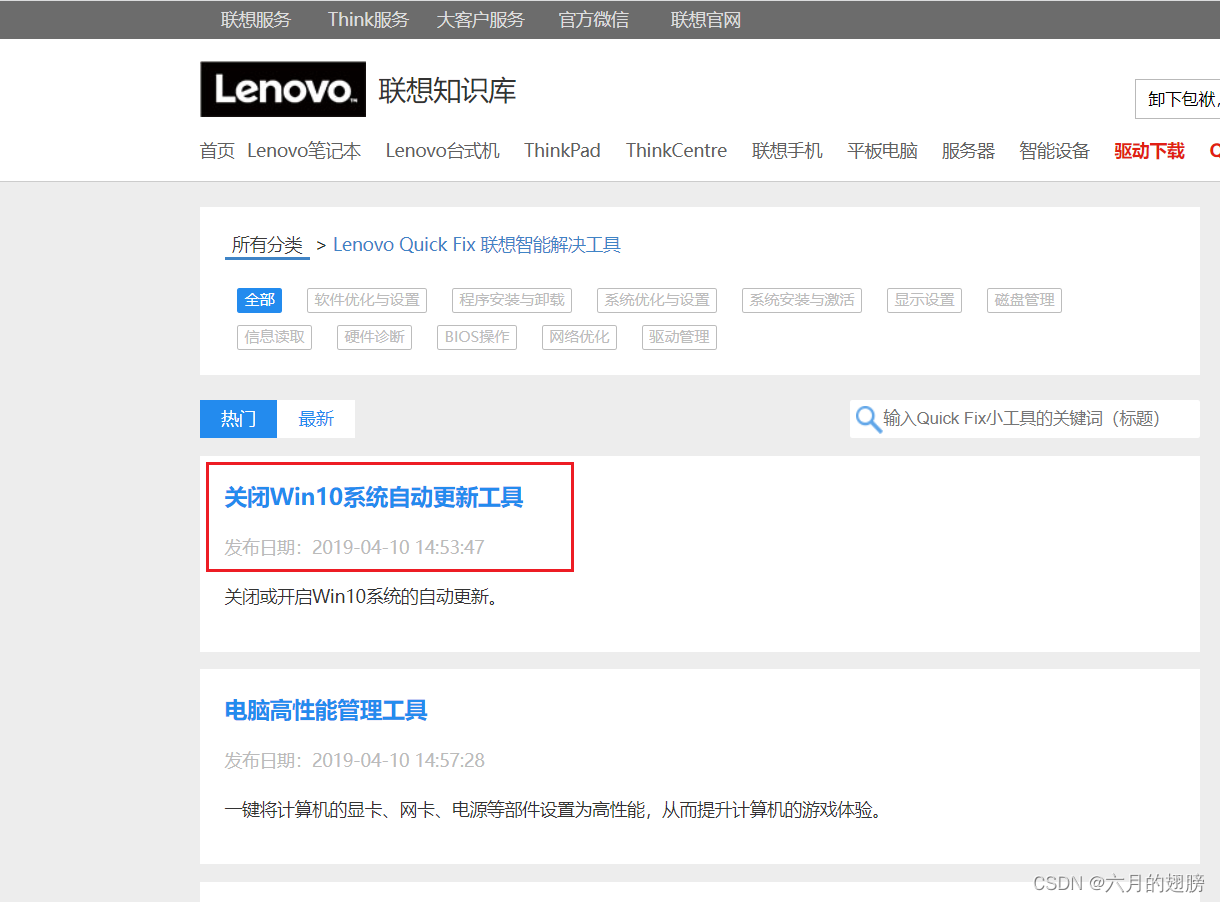Filter by 磁盘管理
Screen dimensions: 1220x902
1024,300
